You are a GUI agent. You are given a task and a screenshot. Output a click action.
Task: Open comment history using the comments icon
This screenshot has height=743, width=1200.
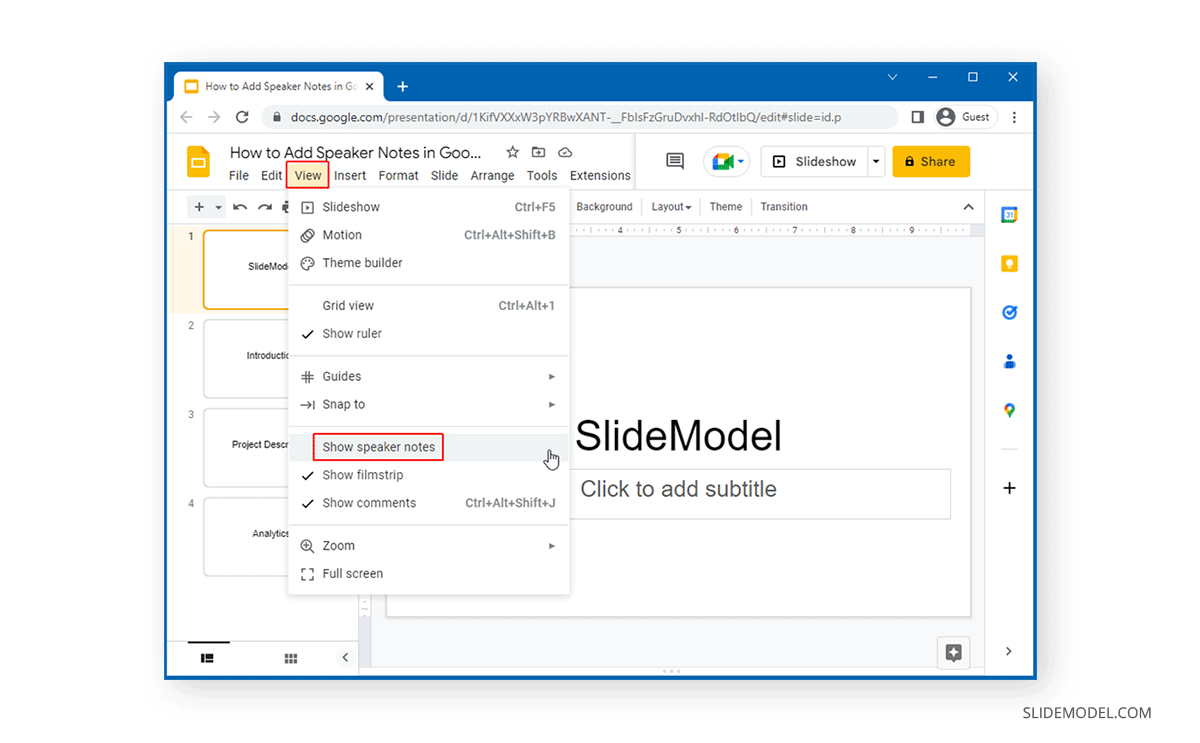674,161
